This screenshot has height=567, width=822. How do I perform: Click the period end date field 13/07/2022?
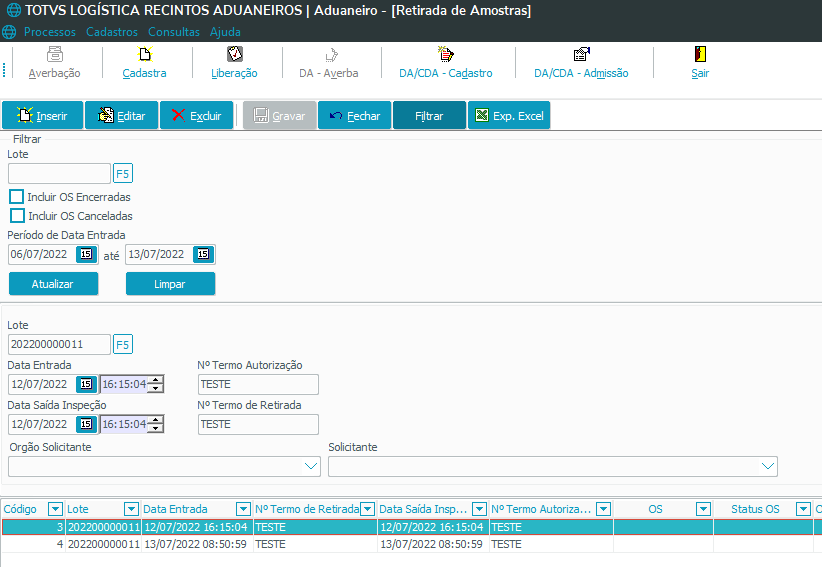click(x=159, y=254)
